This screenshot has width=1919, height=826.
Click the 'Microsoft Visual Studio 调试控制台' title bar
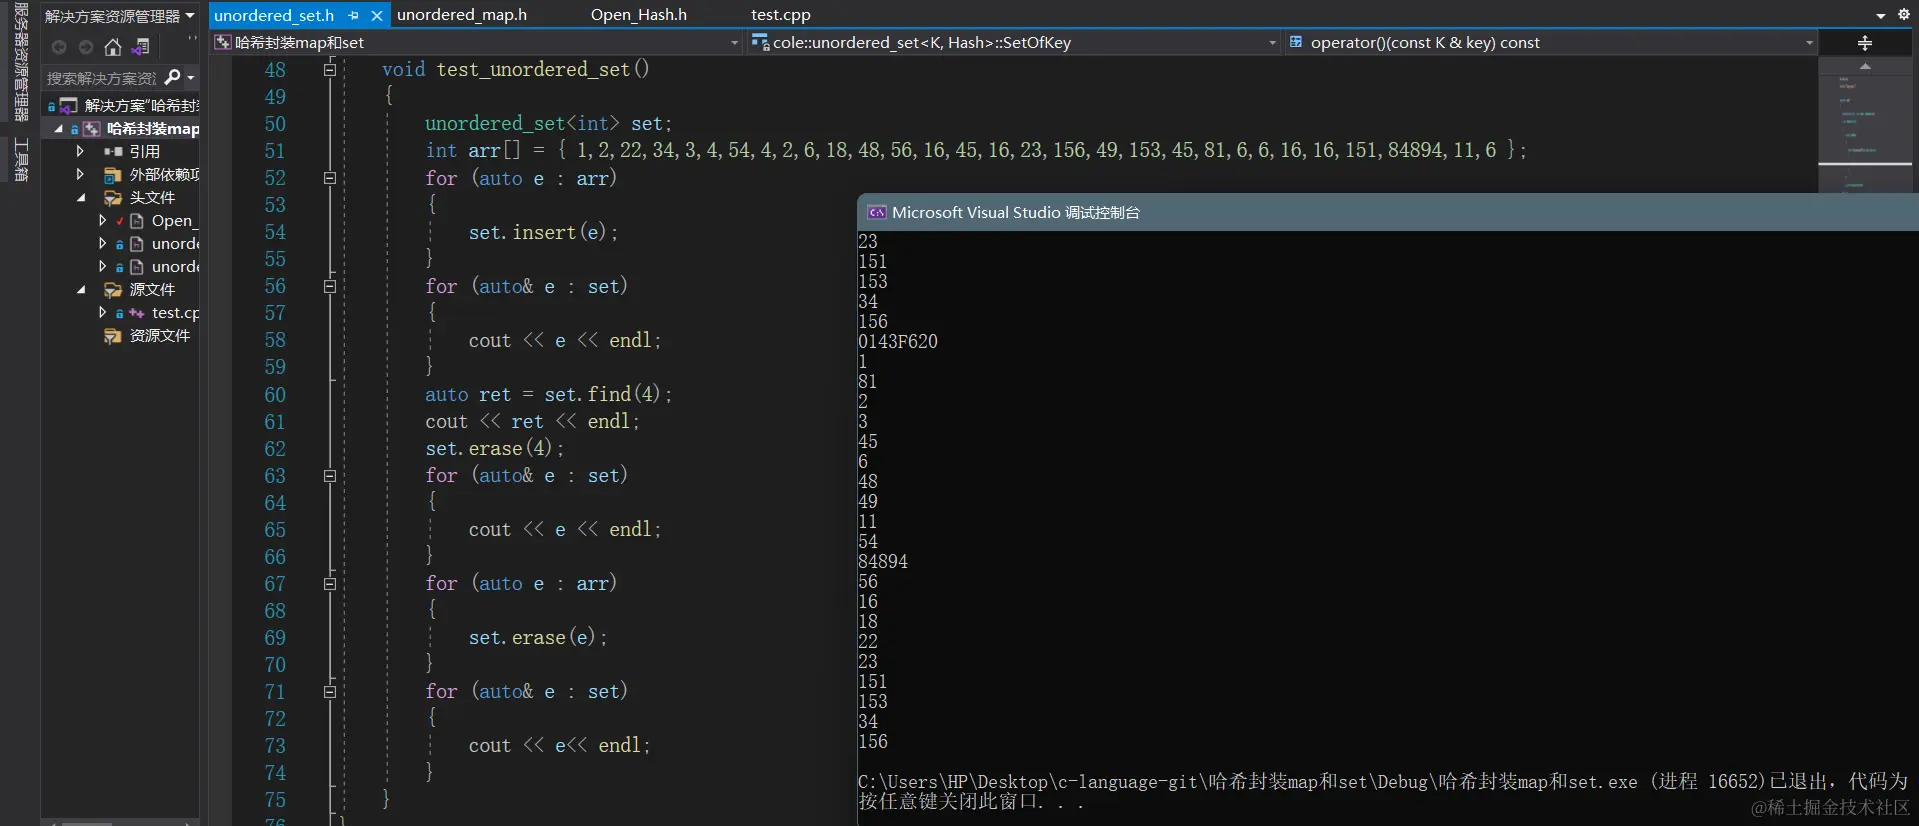[1388, 213]
